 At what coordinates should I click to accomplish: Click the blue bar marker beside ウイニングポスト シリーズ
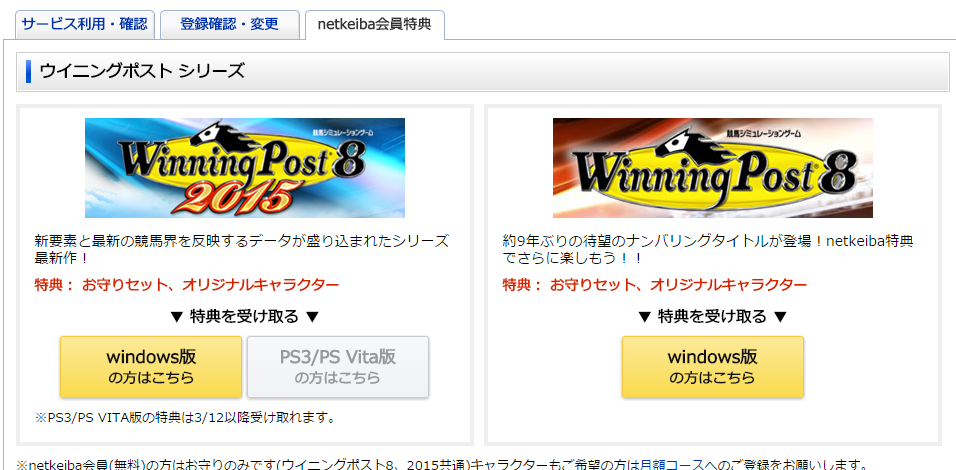pos(29,71)
